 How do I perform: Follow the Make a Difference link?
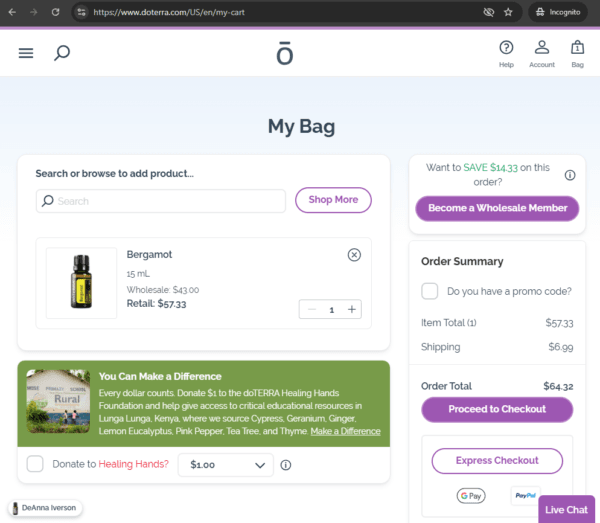pyautogui.click(x=345, y=431)
